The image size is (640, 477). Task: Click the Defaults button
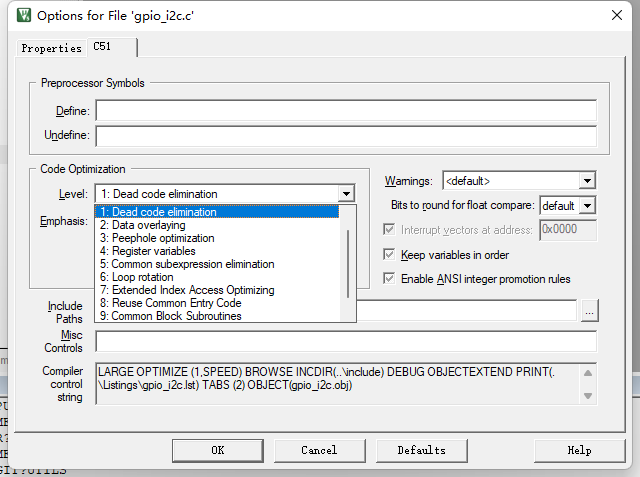click(422, 450)
